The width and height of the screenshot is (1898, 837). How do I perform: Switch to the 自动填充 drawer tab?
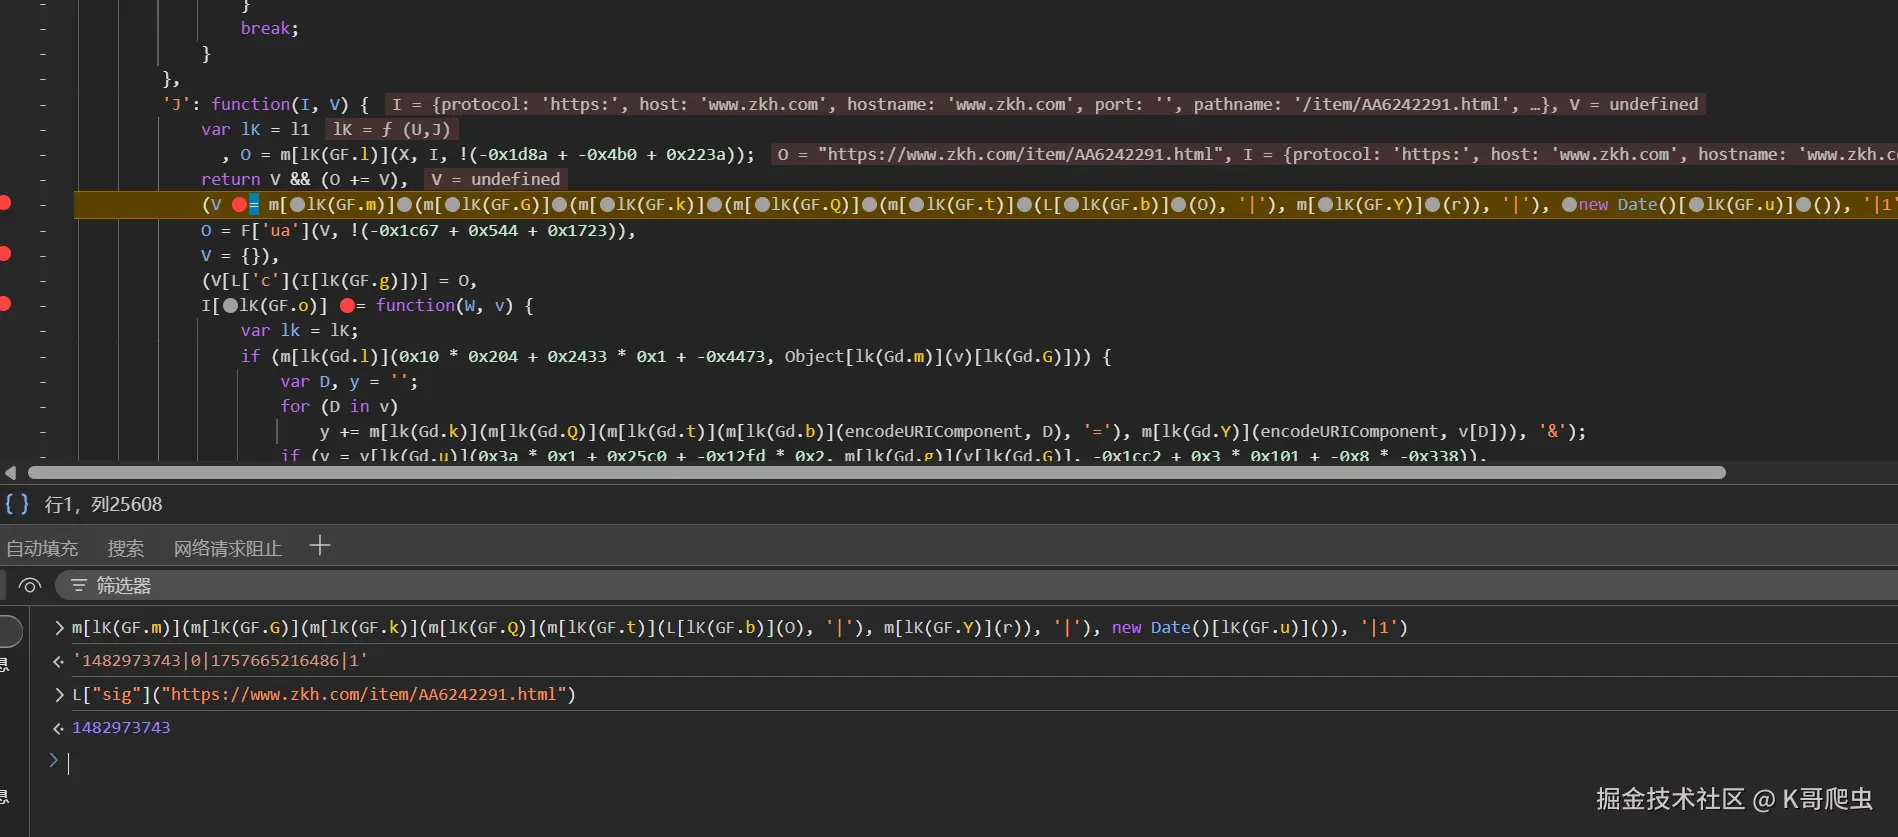point(42,548)
